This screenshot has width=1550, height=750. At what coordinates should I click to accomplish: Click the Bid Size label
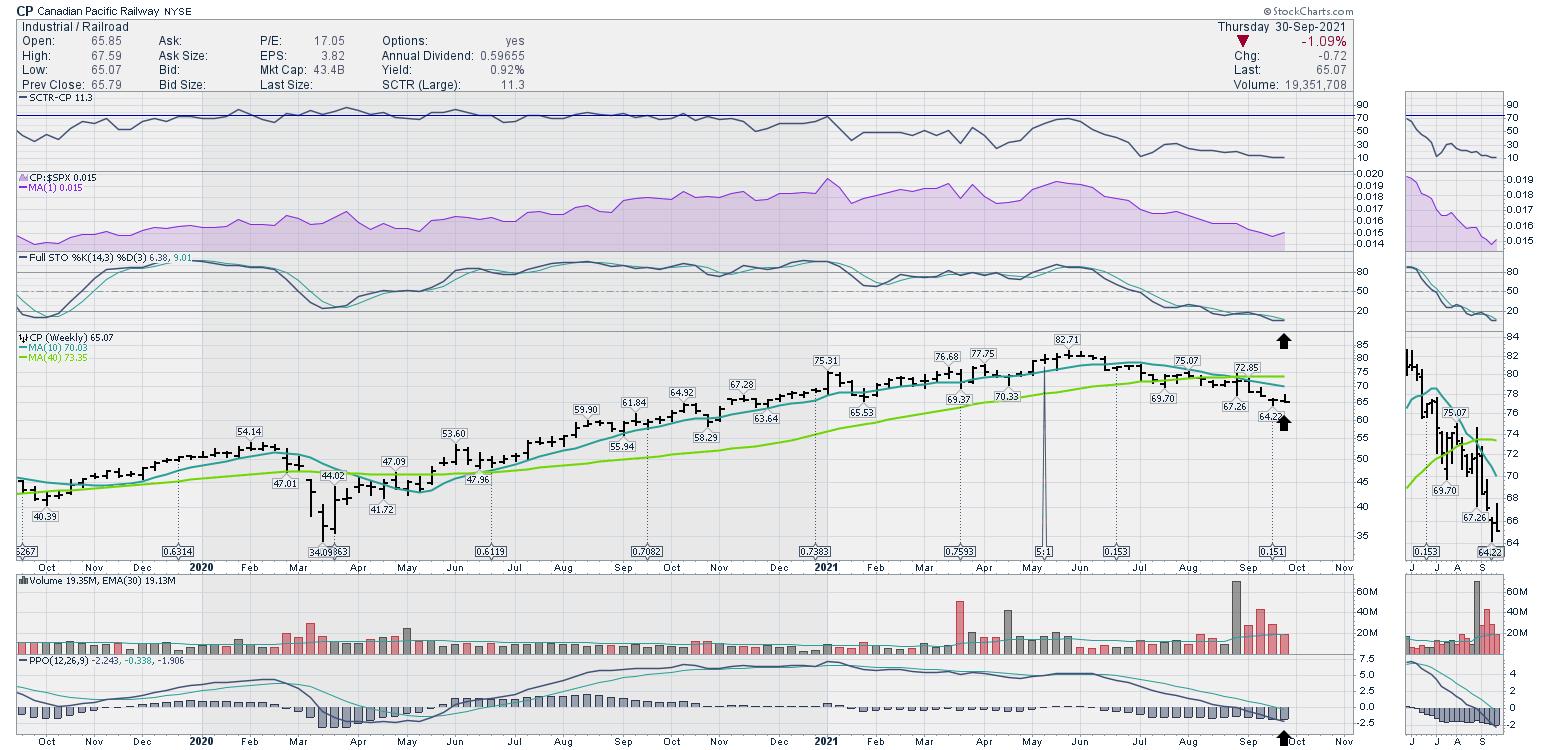[182, 85]
